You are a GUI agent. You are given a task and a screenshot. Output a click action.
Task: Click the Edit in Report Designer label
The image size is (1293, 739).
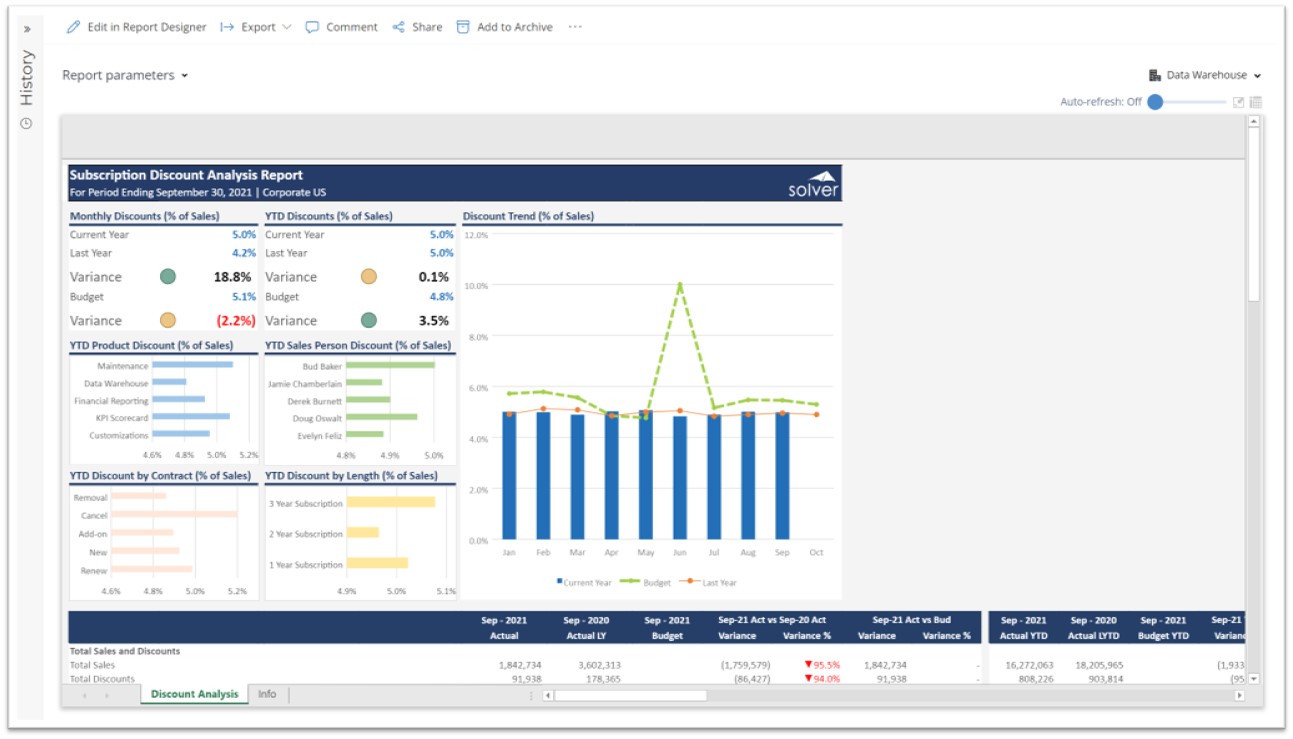pyautogui.click(x=147, y=27)
